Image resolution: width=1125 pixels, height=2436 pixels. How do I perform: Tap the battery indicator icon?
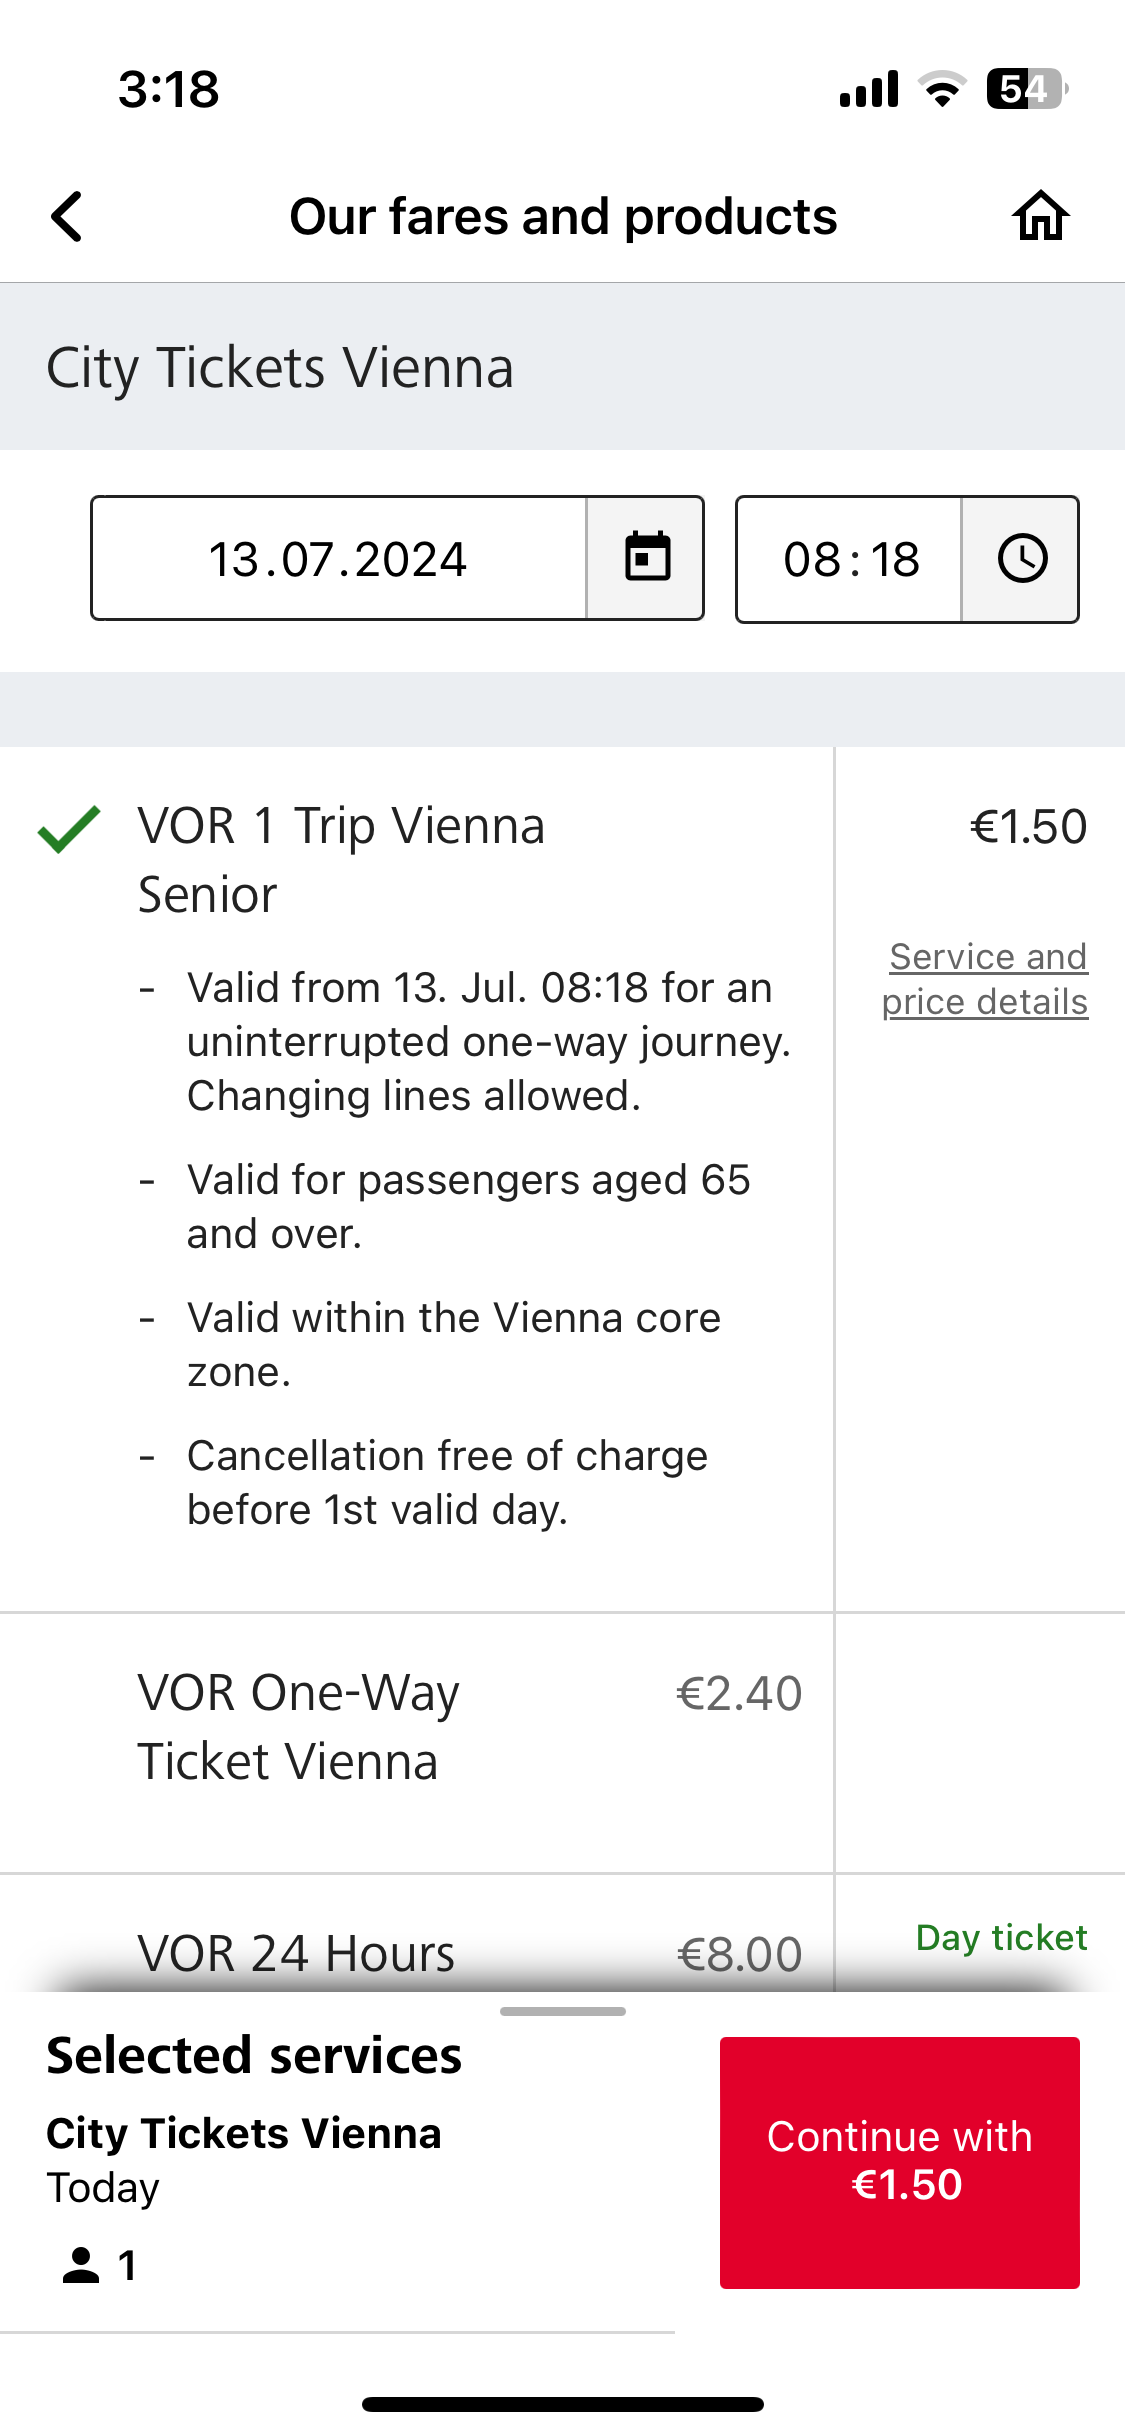1027,89
